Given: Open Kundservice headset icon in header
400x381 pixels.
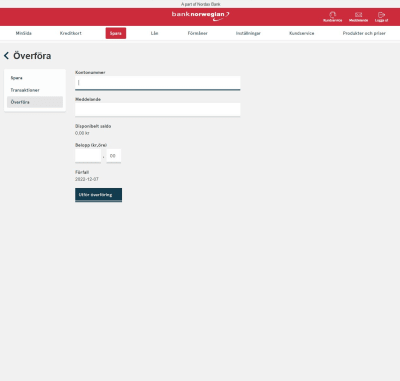Looking at the screenshot, I should point(332,17).
